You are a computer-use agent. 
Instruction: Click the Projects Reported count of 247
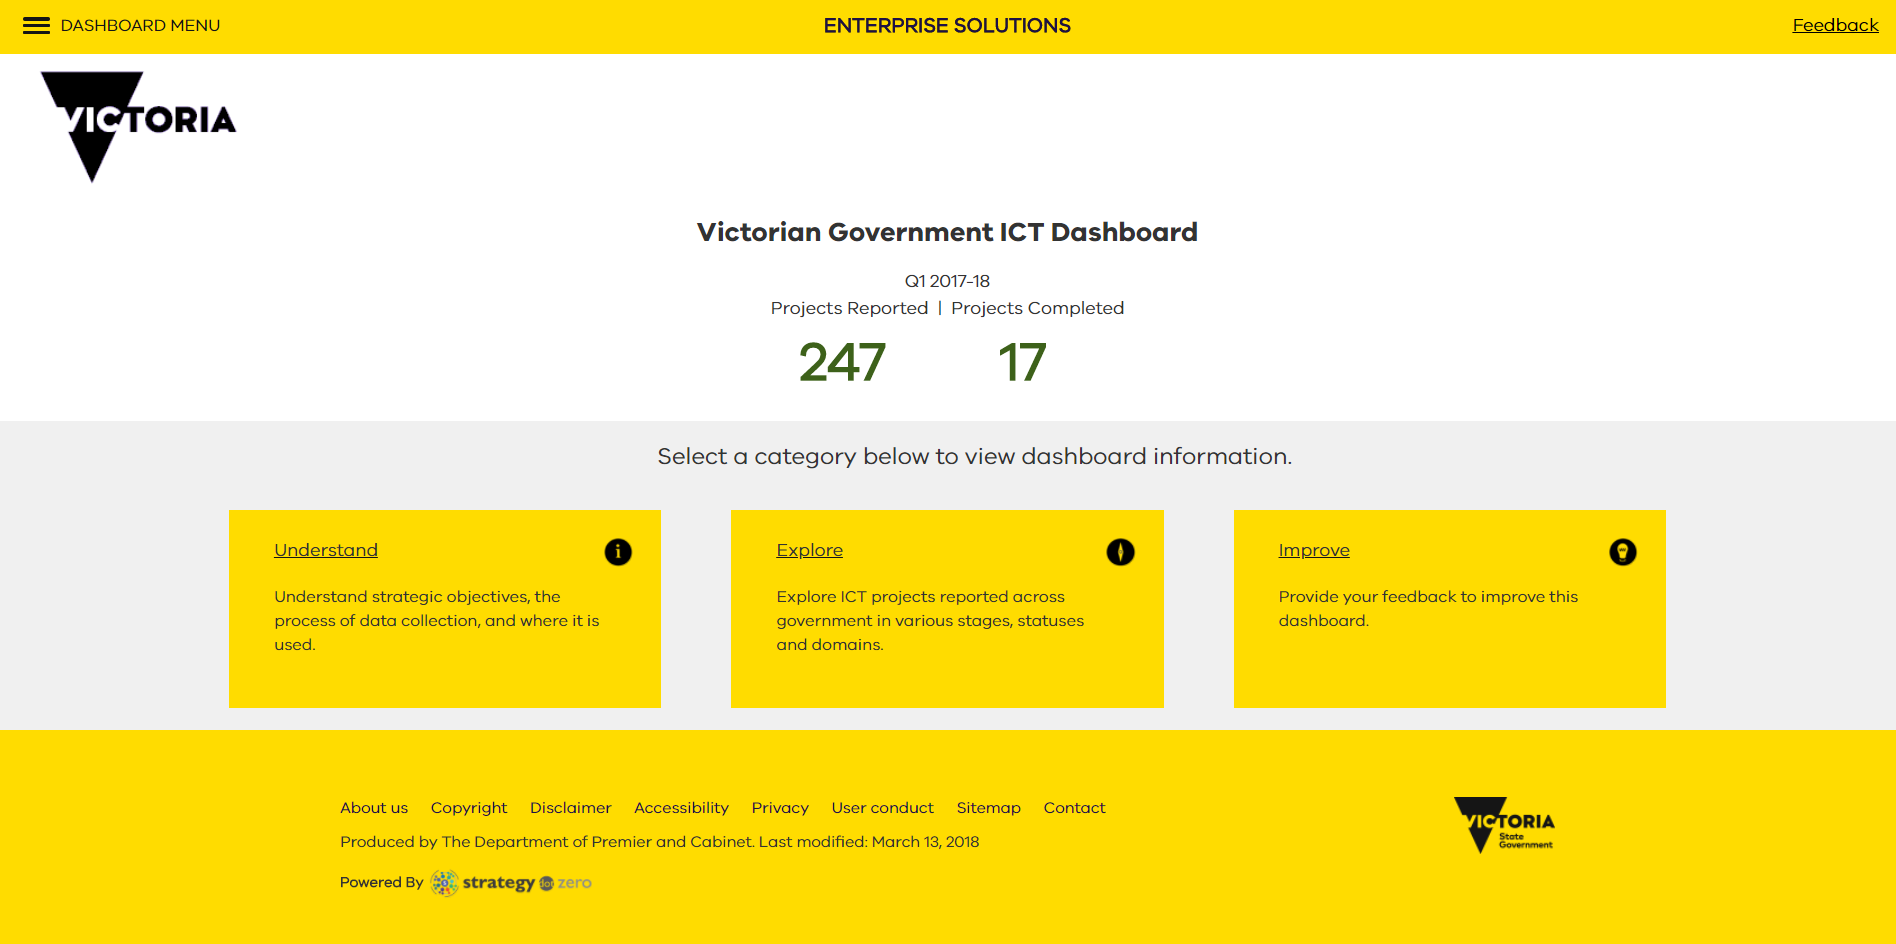tap(841, 363)
